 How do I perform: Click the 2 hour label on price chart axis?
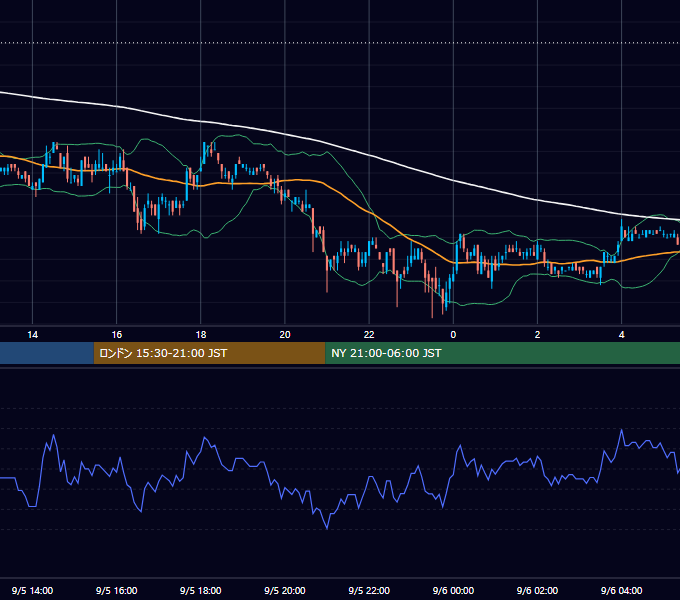[537, 335]
